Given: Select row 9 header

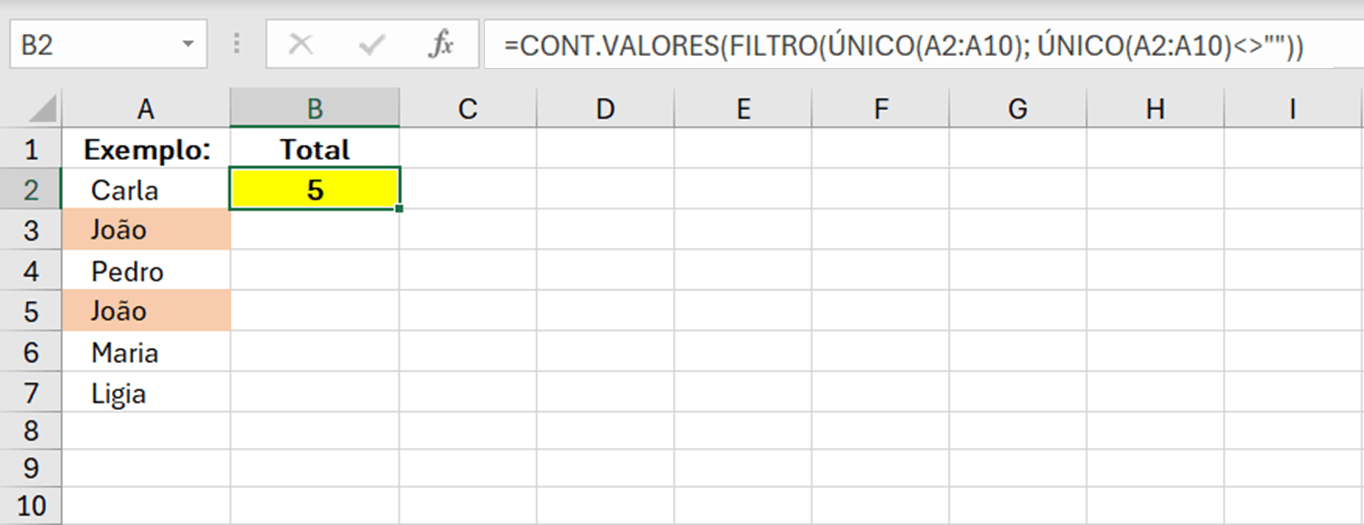Looking at the screenshot, I should pyautogui.click(x=30, y=467).
